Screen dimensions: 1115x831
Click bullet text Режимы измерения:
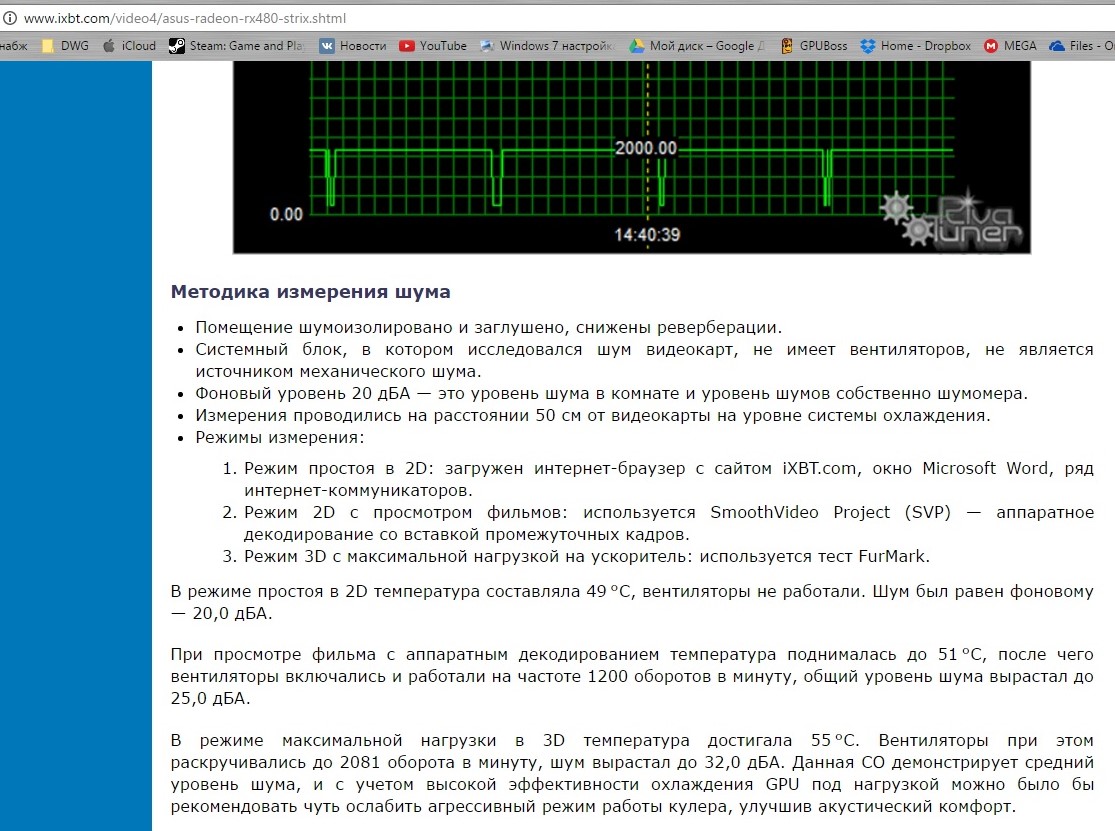click(279, 438)
